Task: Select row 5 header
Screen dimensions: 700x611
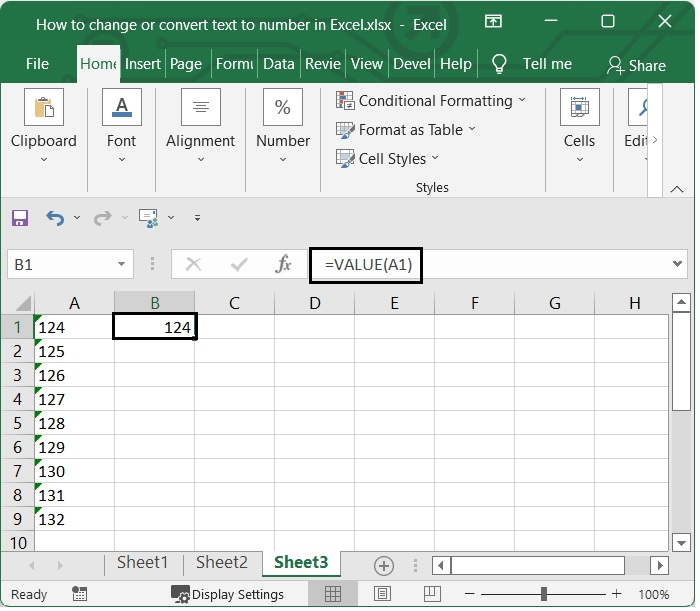Action: point(17,423)
